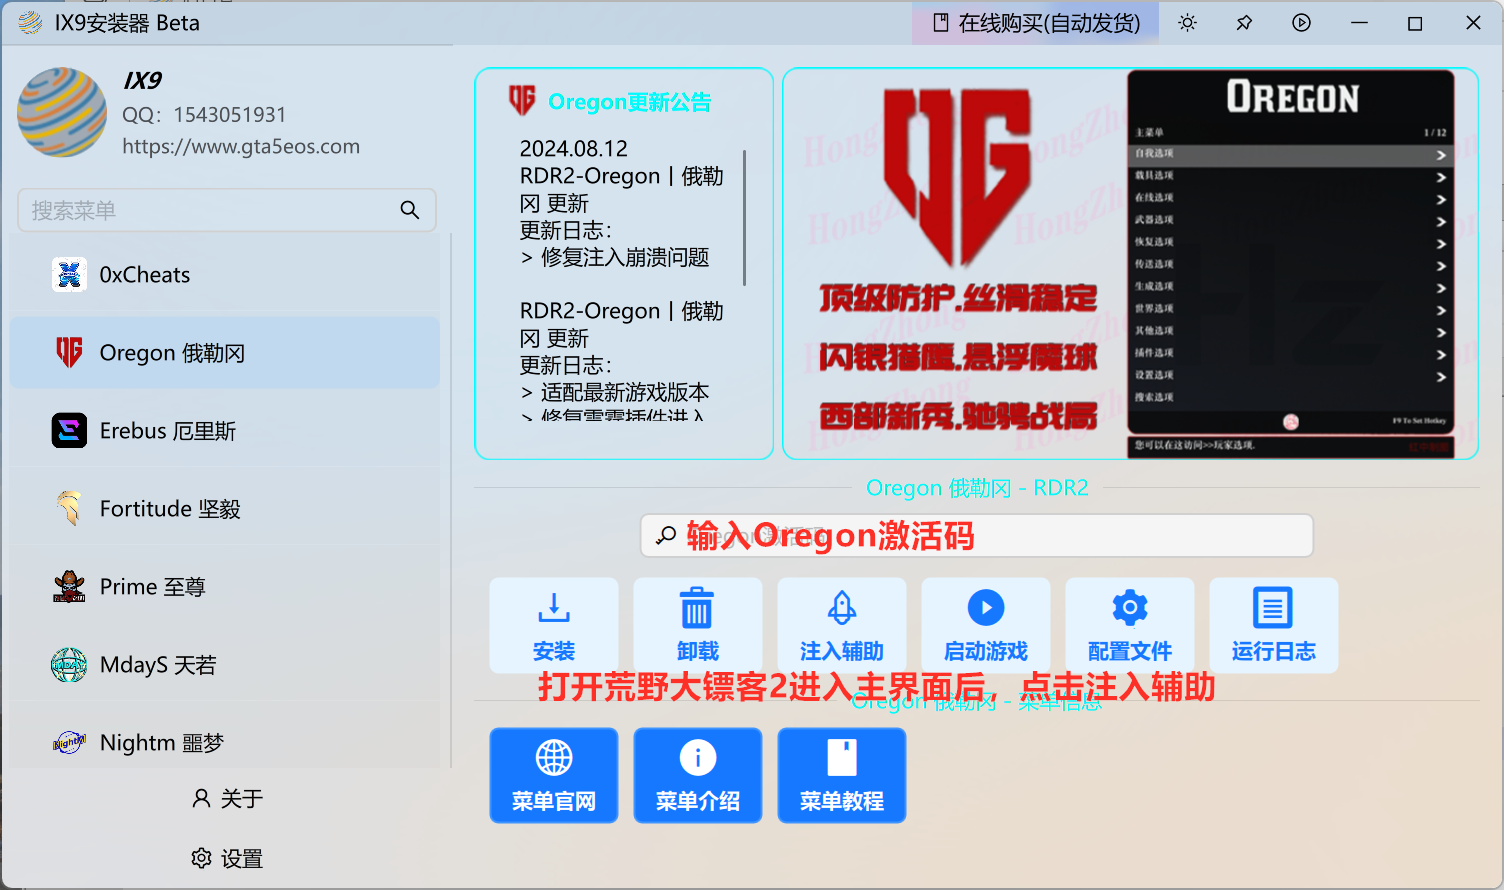Click the Prime cowboy icon

(69, 587)
